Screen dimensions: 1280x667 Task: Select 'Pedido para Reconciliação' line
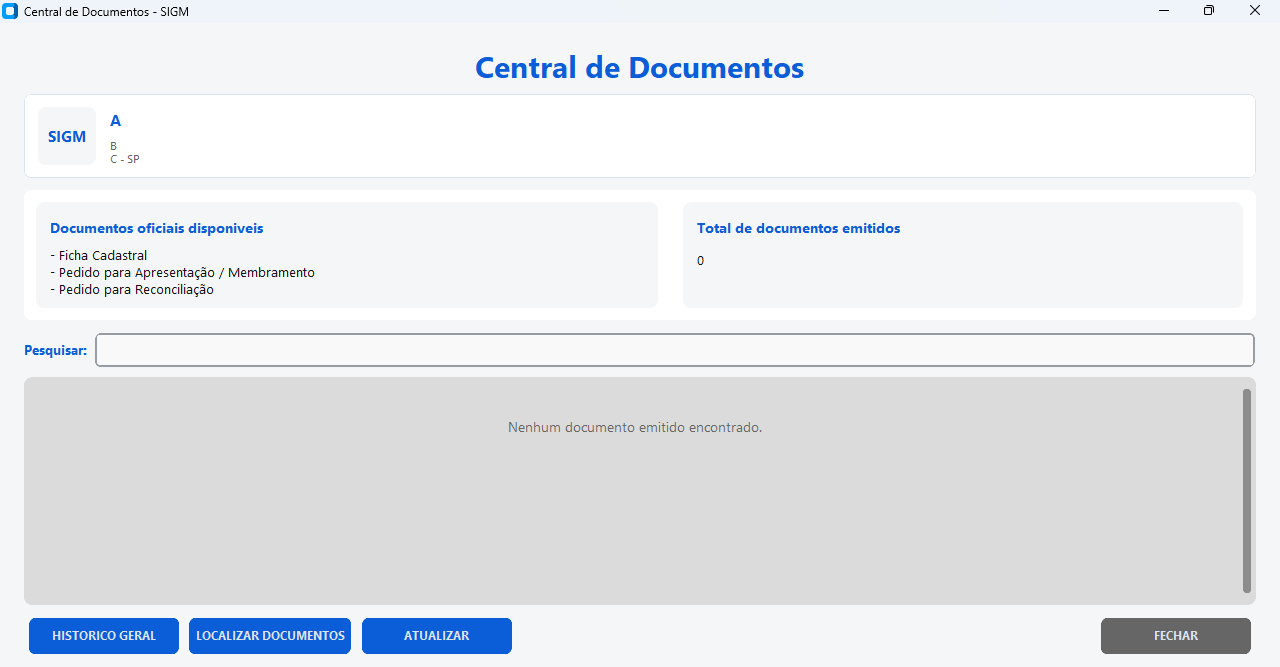132,290
